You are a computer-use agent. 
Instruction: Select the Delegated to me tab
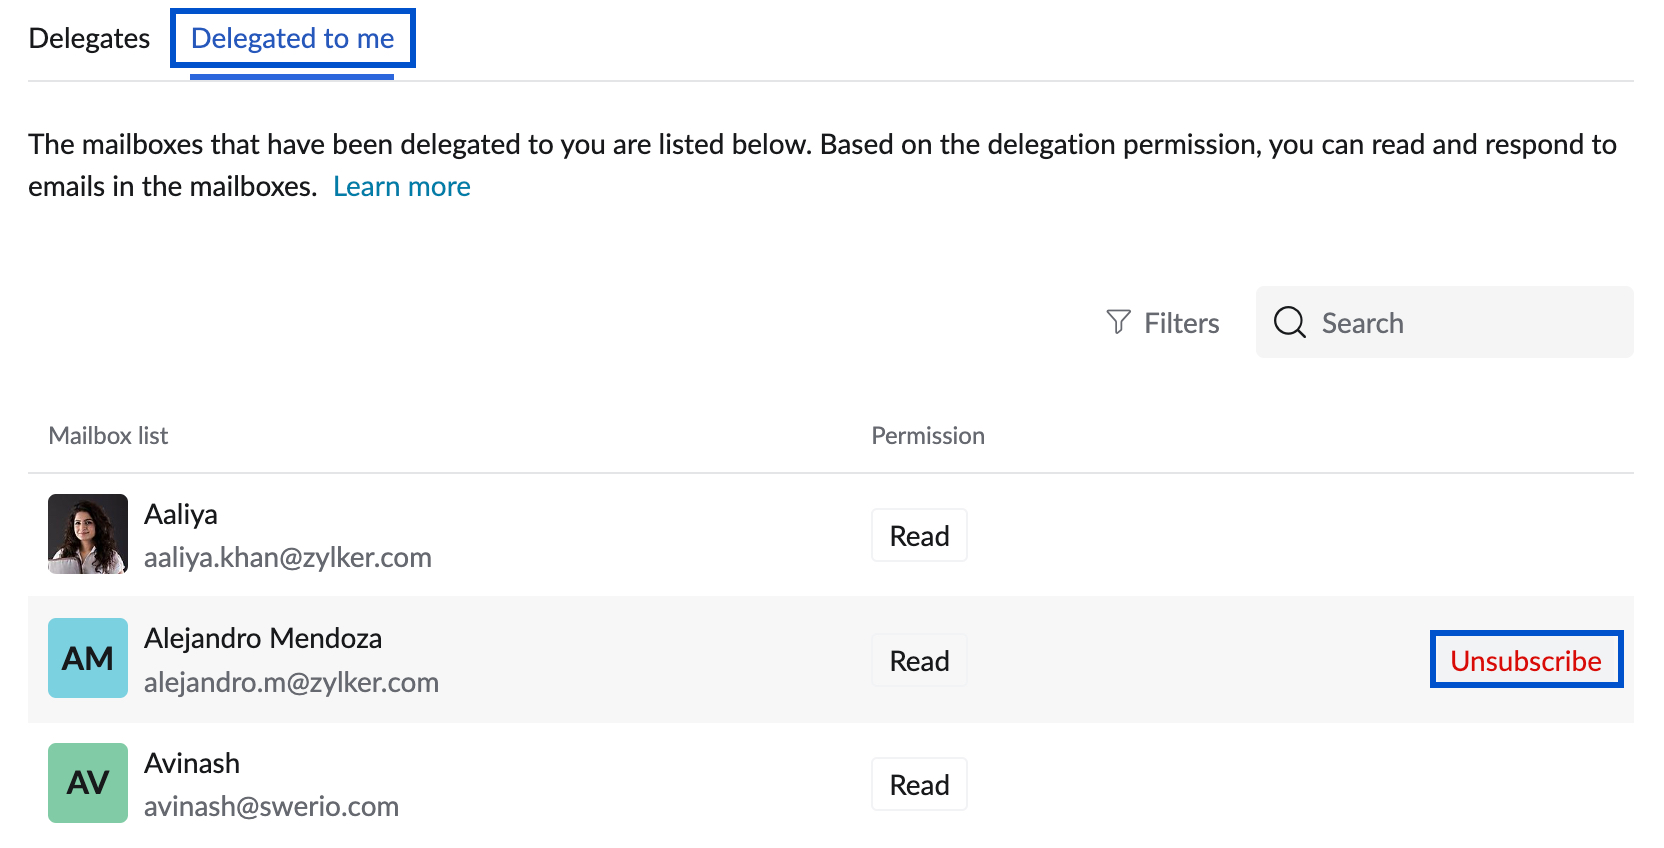coord(292,38)
